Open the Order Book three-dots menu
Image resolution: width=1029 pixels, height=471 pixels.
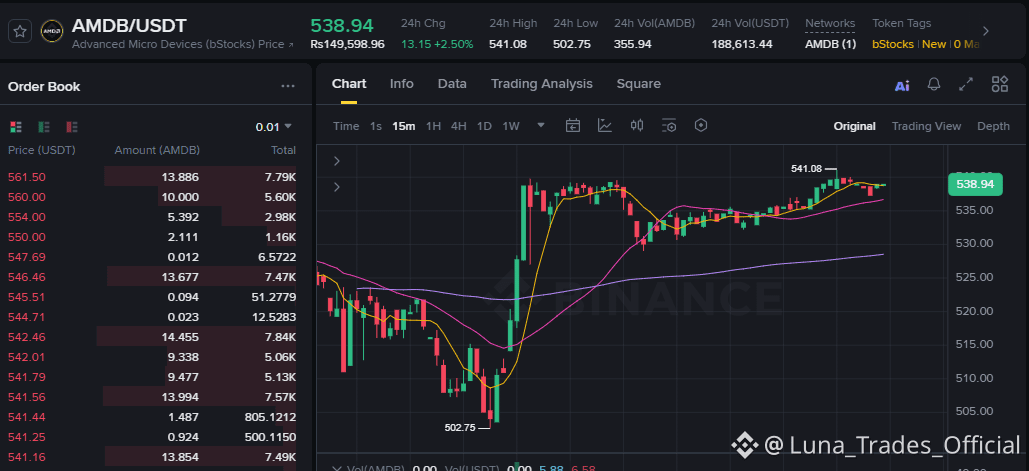pos(287,87)
